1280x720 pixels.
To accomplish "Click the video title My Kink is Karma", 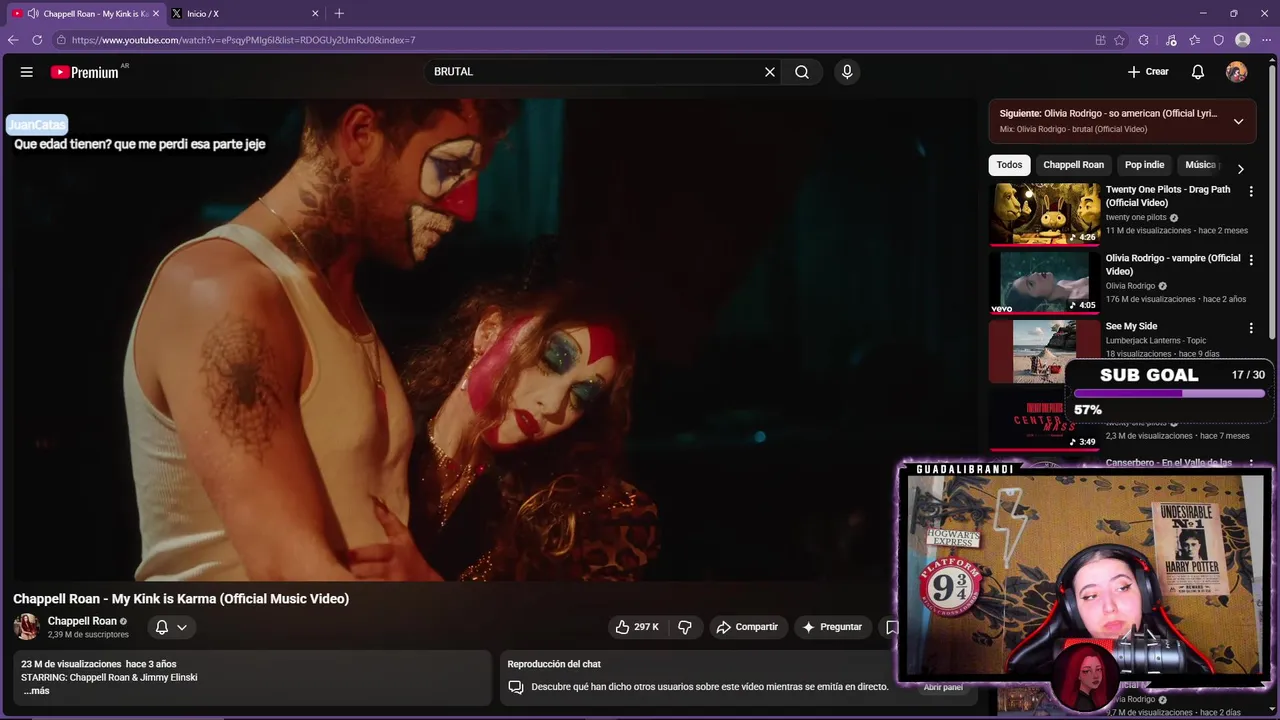I will click(181, 599).
